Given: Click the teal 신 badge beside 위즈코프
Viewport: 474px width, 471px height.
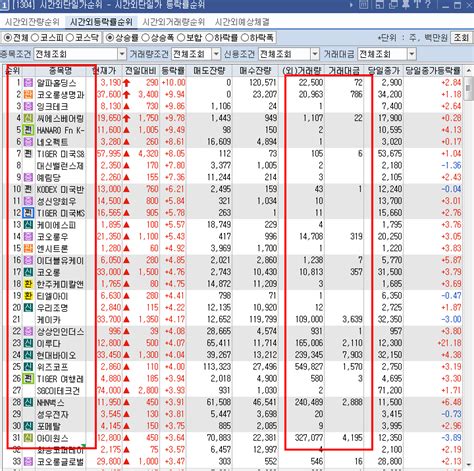Looking at the screenshot, I should pyautogui.click(x=28, y=367).
